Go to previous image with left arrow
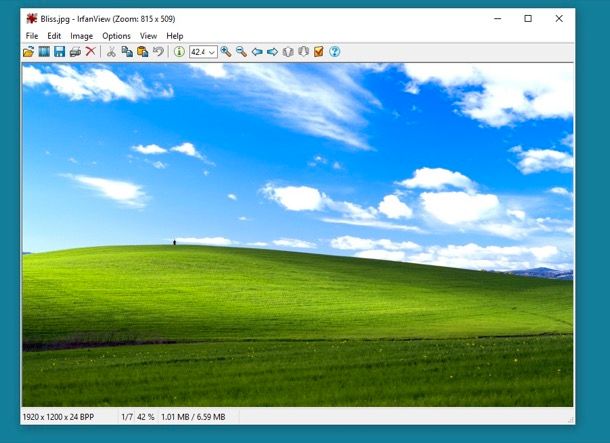The height and width of the screenshot is (443, 610). (257, 52)
